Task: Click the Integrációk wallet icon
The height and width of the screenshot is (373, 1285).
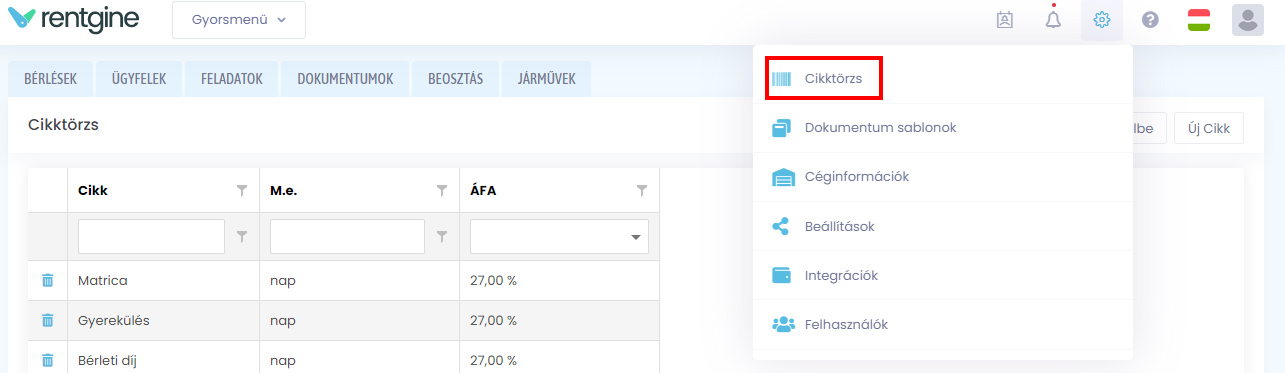Action: (782, 275)
